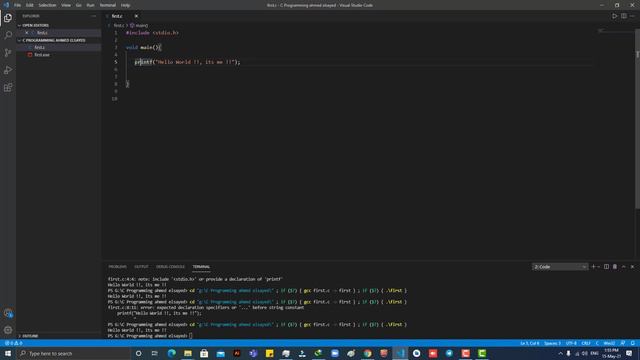Screen dimensions: 640x360
Task: Select first.c in the folder tree
Action: (x=58, y=47)
